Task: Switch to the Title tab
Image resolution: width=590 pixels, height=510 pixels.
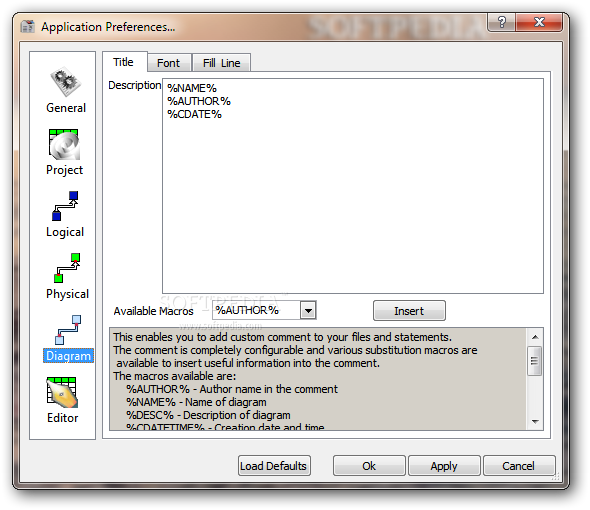Action: (124, 62)
